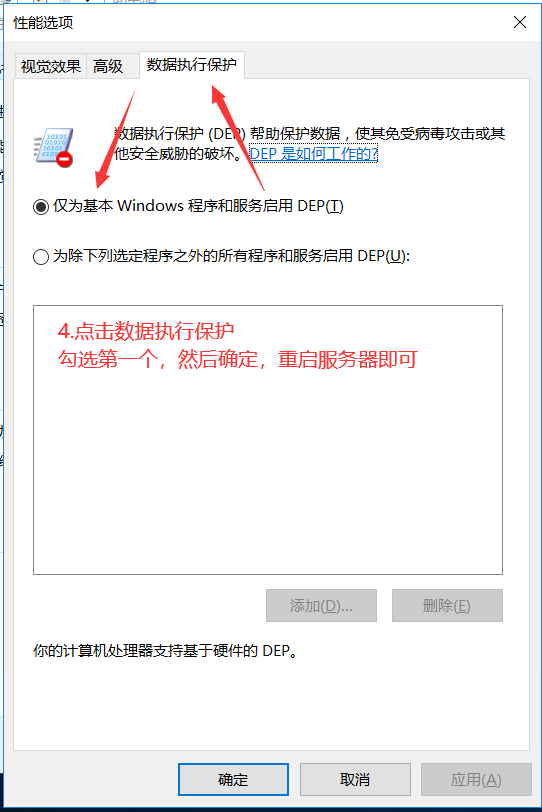Click the 你的计算机处理器支持基于硬件的 DEP text

pos(166,650)
